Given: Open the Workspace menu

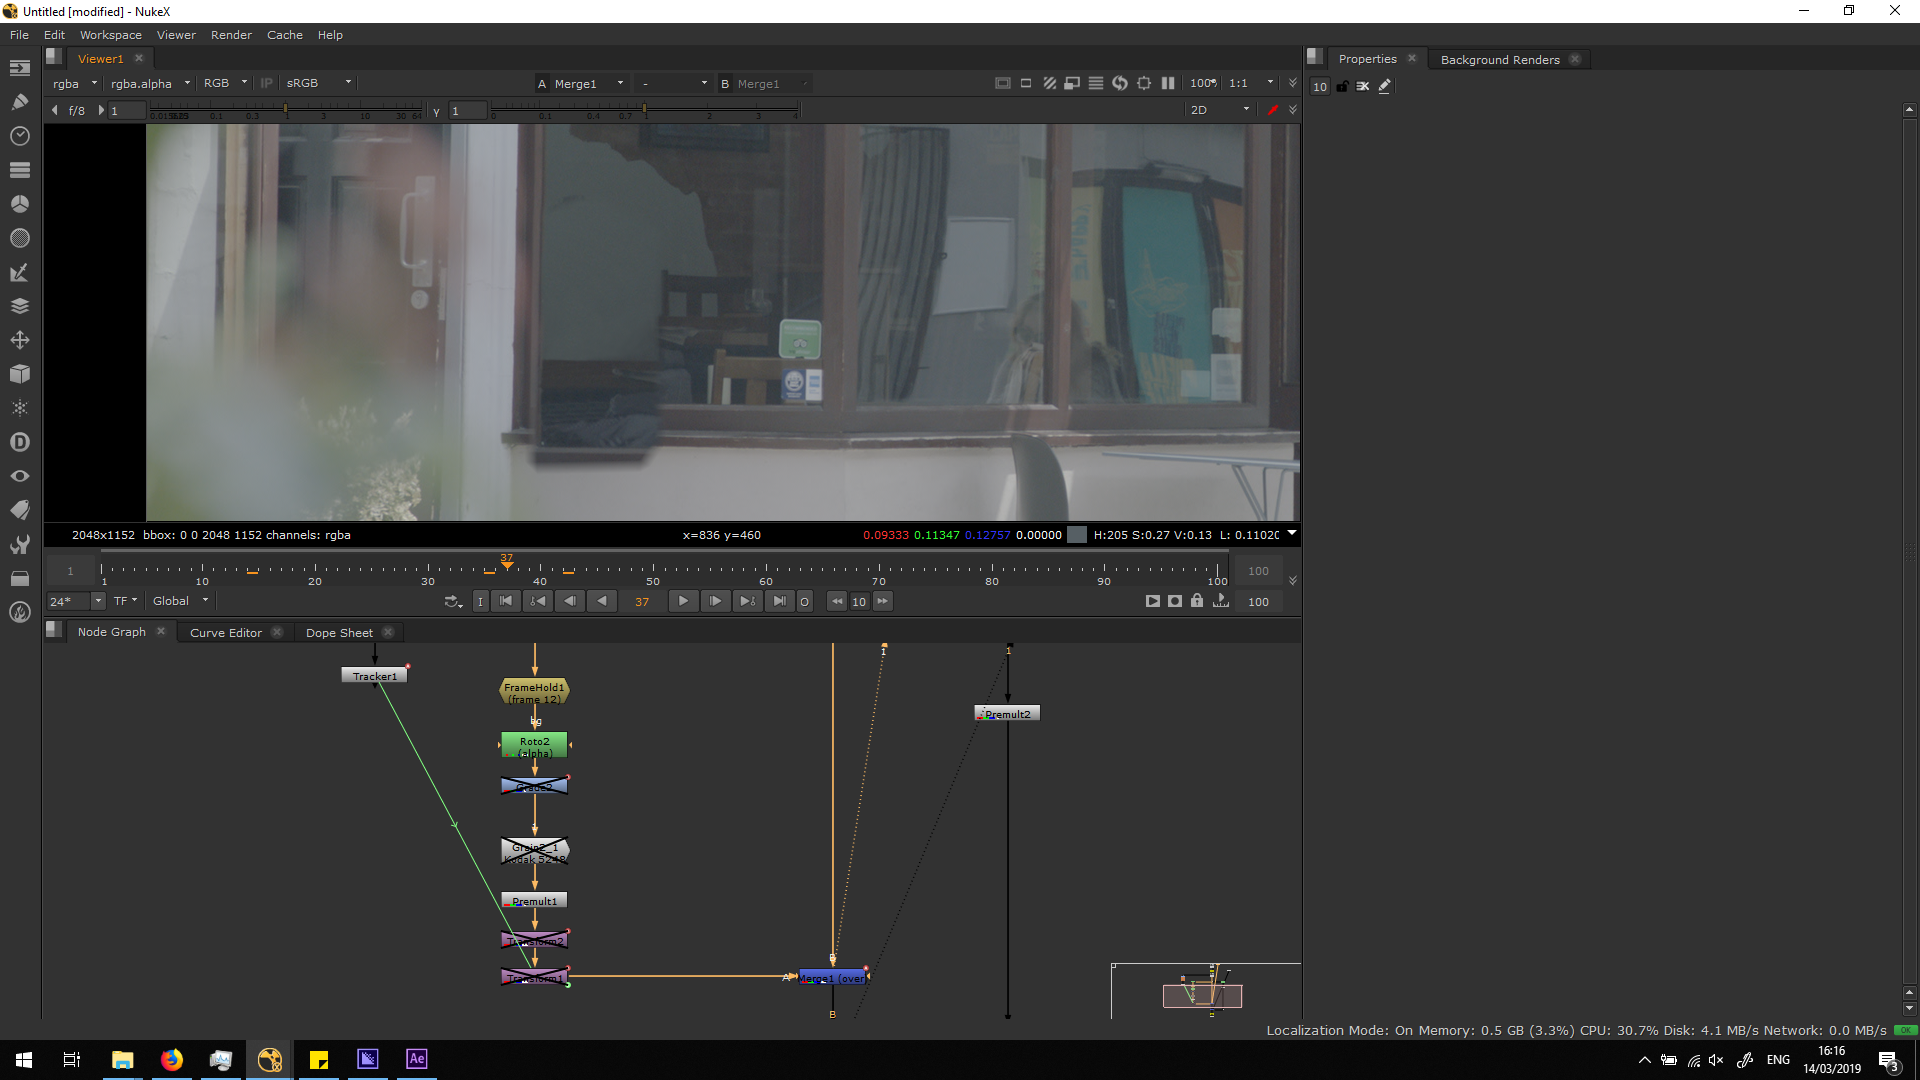Looking at the screenshot, I should tap(110, 35).
